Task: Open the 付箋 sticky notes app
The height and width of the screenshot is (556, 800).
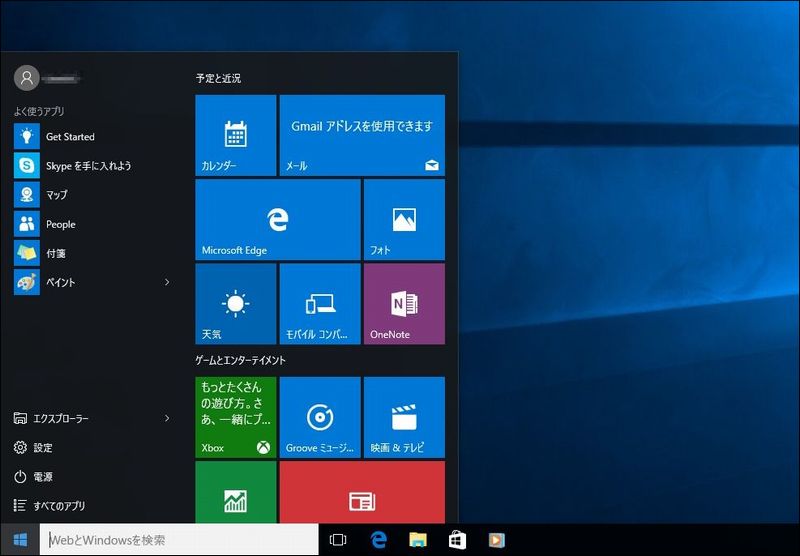Action: (x=92, y=253)
